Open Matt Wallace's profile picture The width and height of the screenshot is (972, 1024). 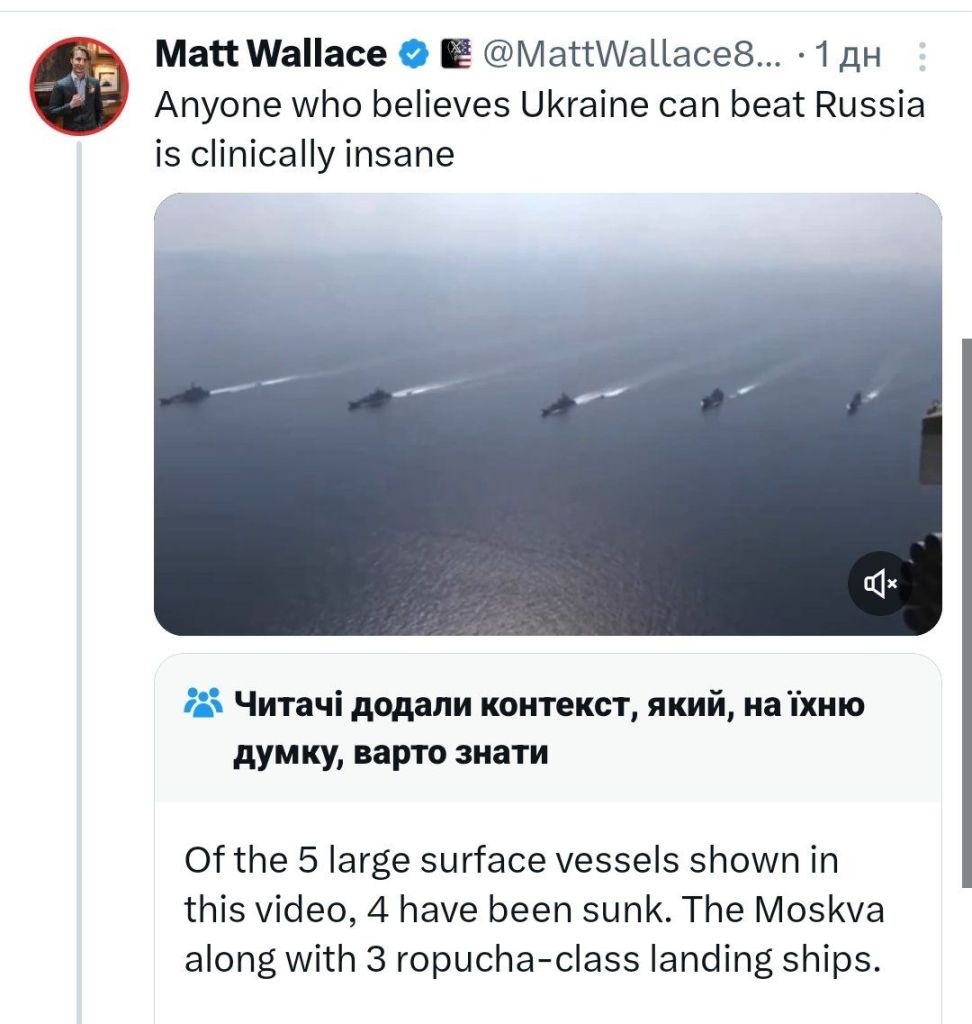(79, 86)
